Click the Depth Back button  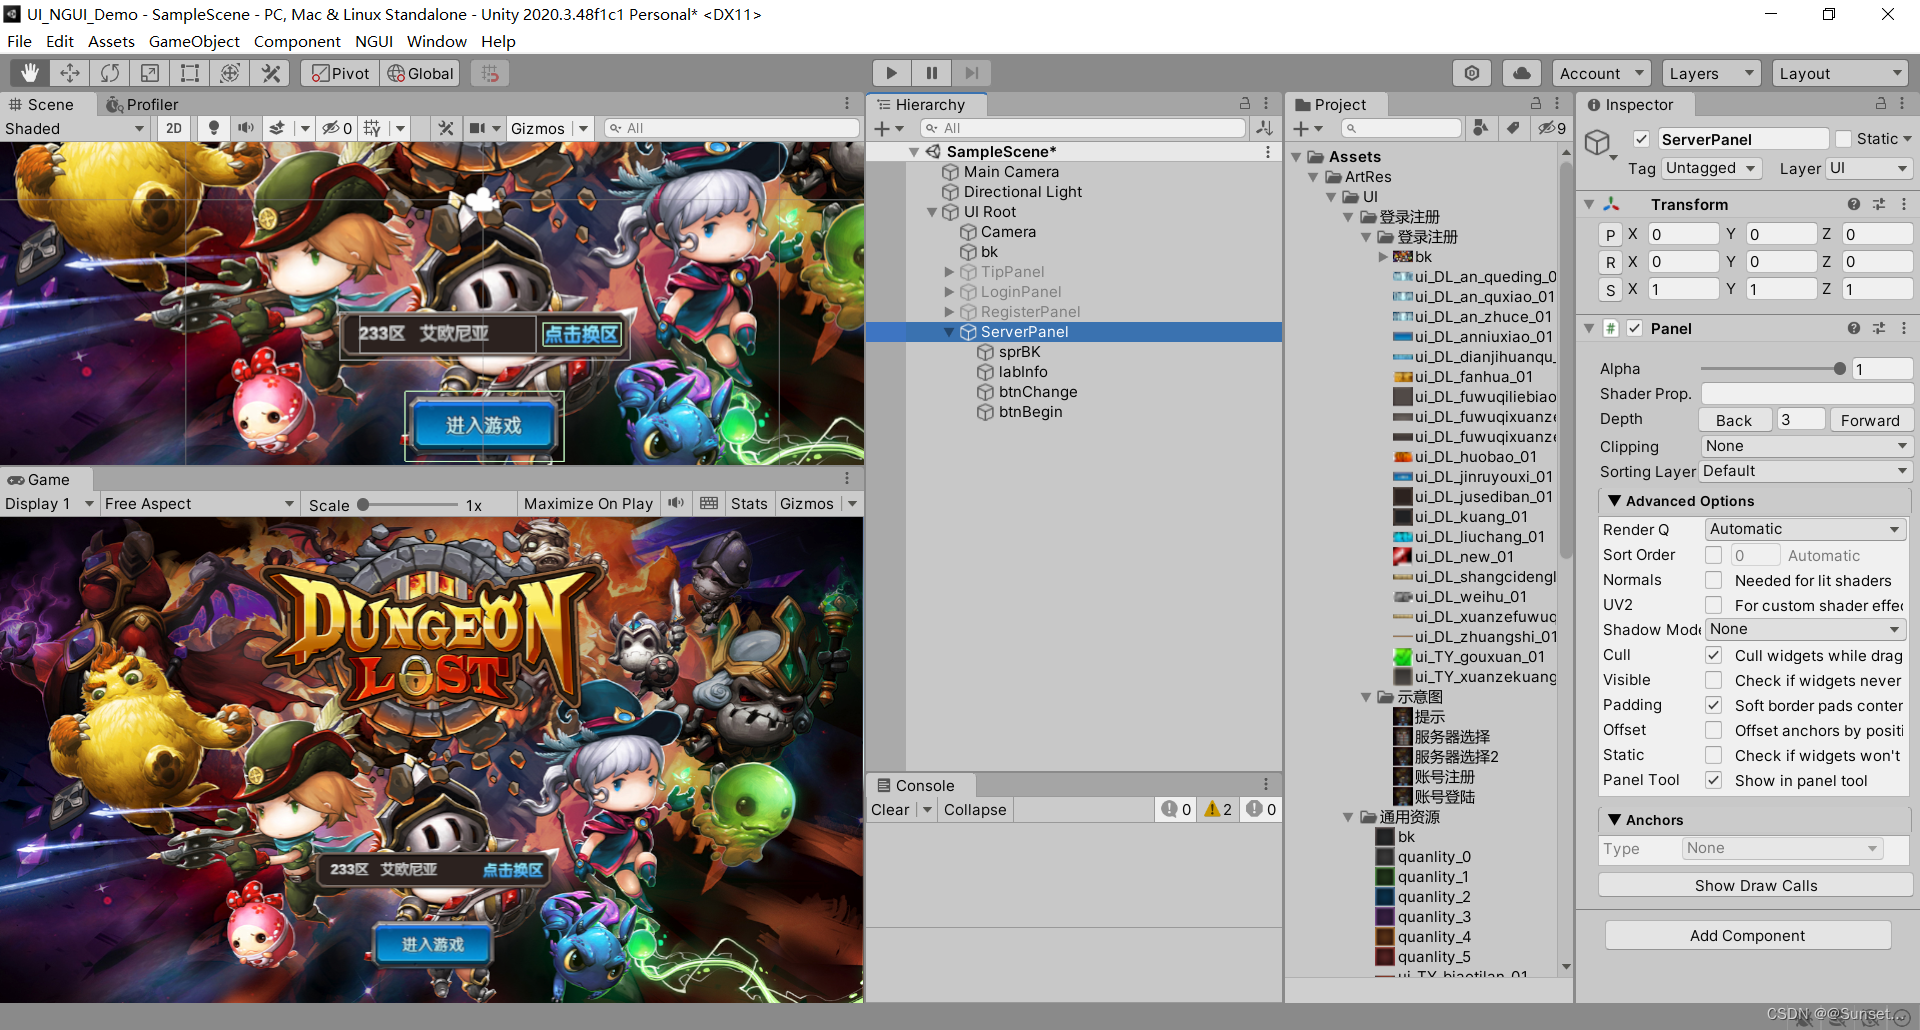(x=1735, y=420)
